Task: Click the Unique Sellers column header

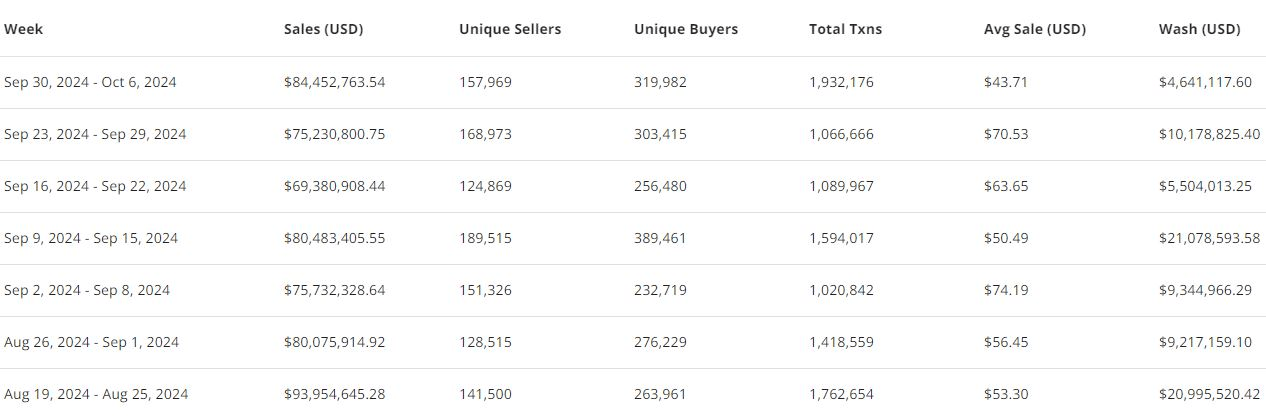Action: [x=510, y=29]
